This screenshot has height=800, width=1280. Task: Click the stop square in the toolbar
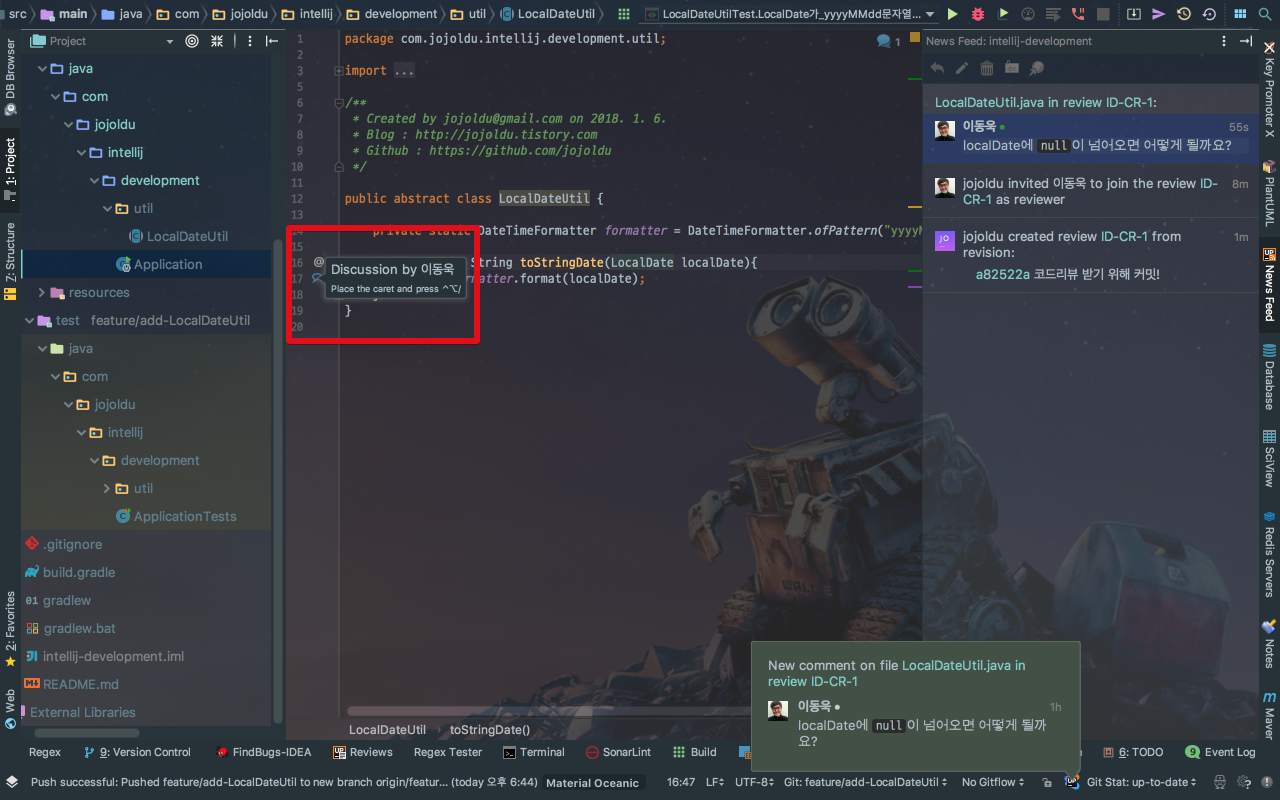pos(1103,14)
